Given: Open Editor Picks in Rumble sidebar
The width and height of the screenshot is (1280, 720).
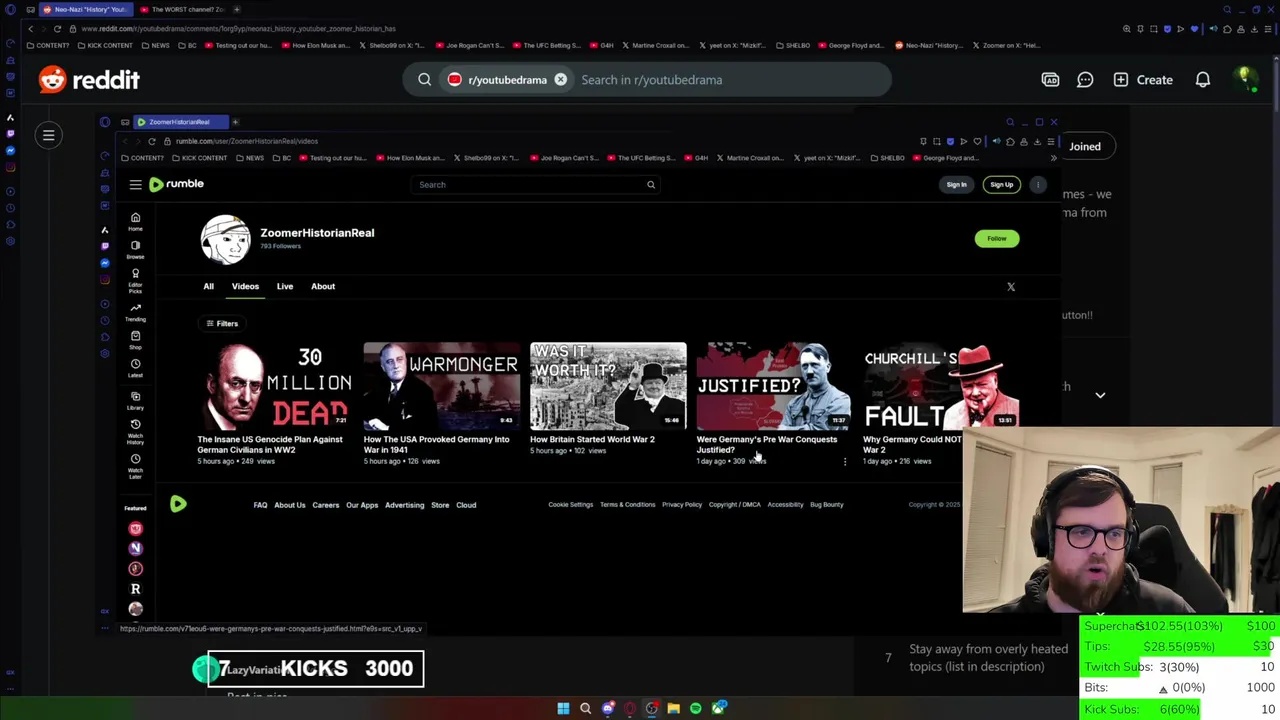Looking at the screenshot, I should click(x=135, y=280).
